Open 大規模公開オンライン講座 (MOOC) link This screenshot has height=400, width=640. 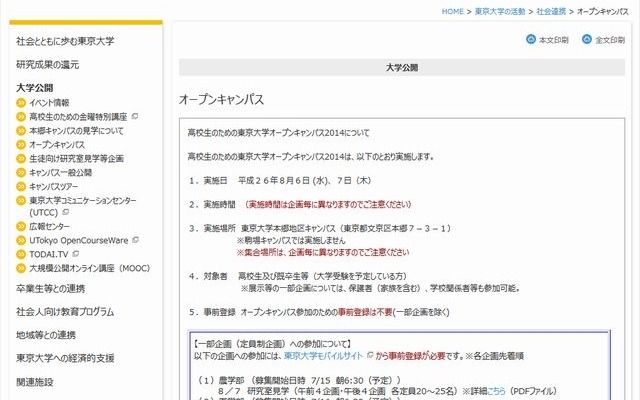(90, 268)
